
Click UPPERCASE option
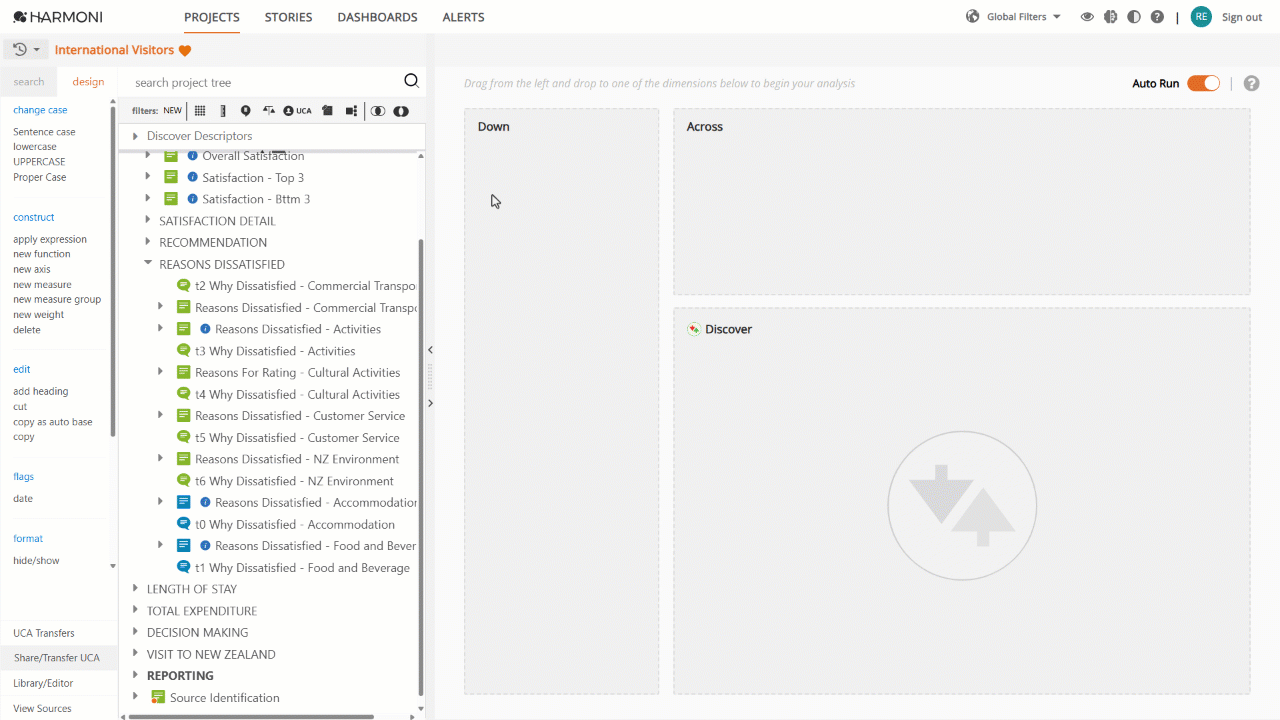(x=39, y=162)
